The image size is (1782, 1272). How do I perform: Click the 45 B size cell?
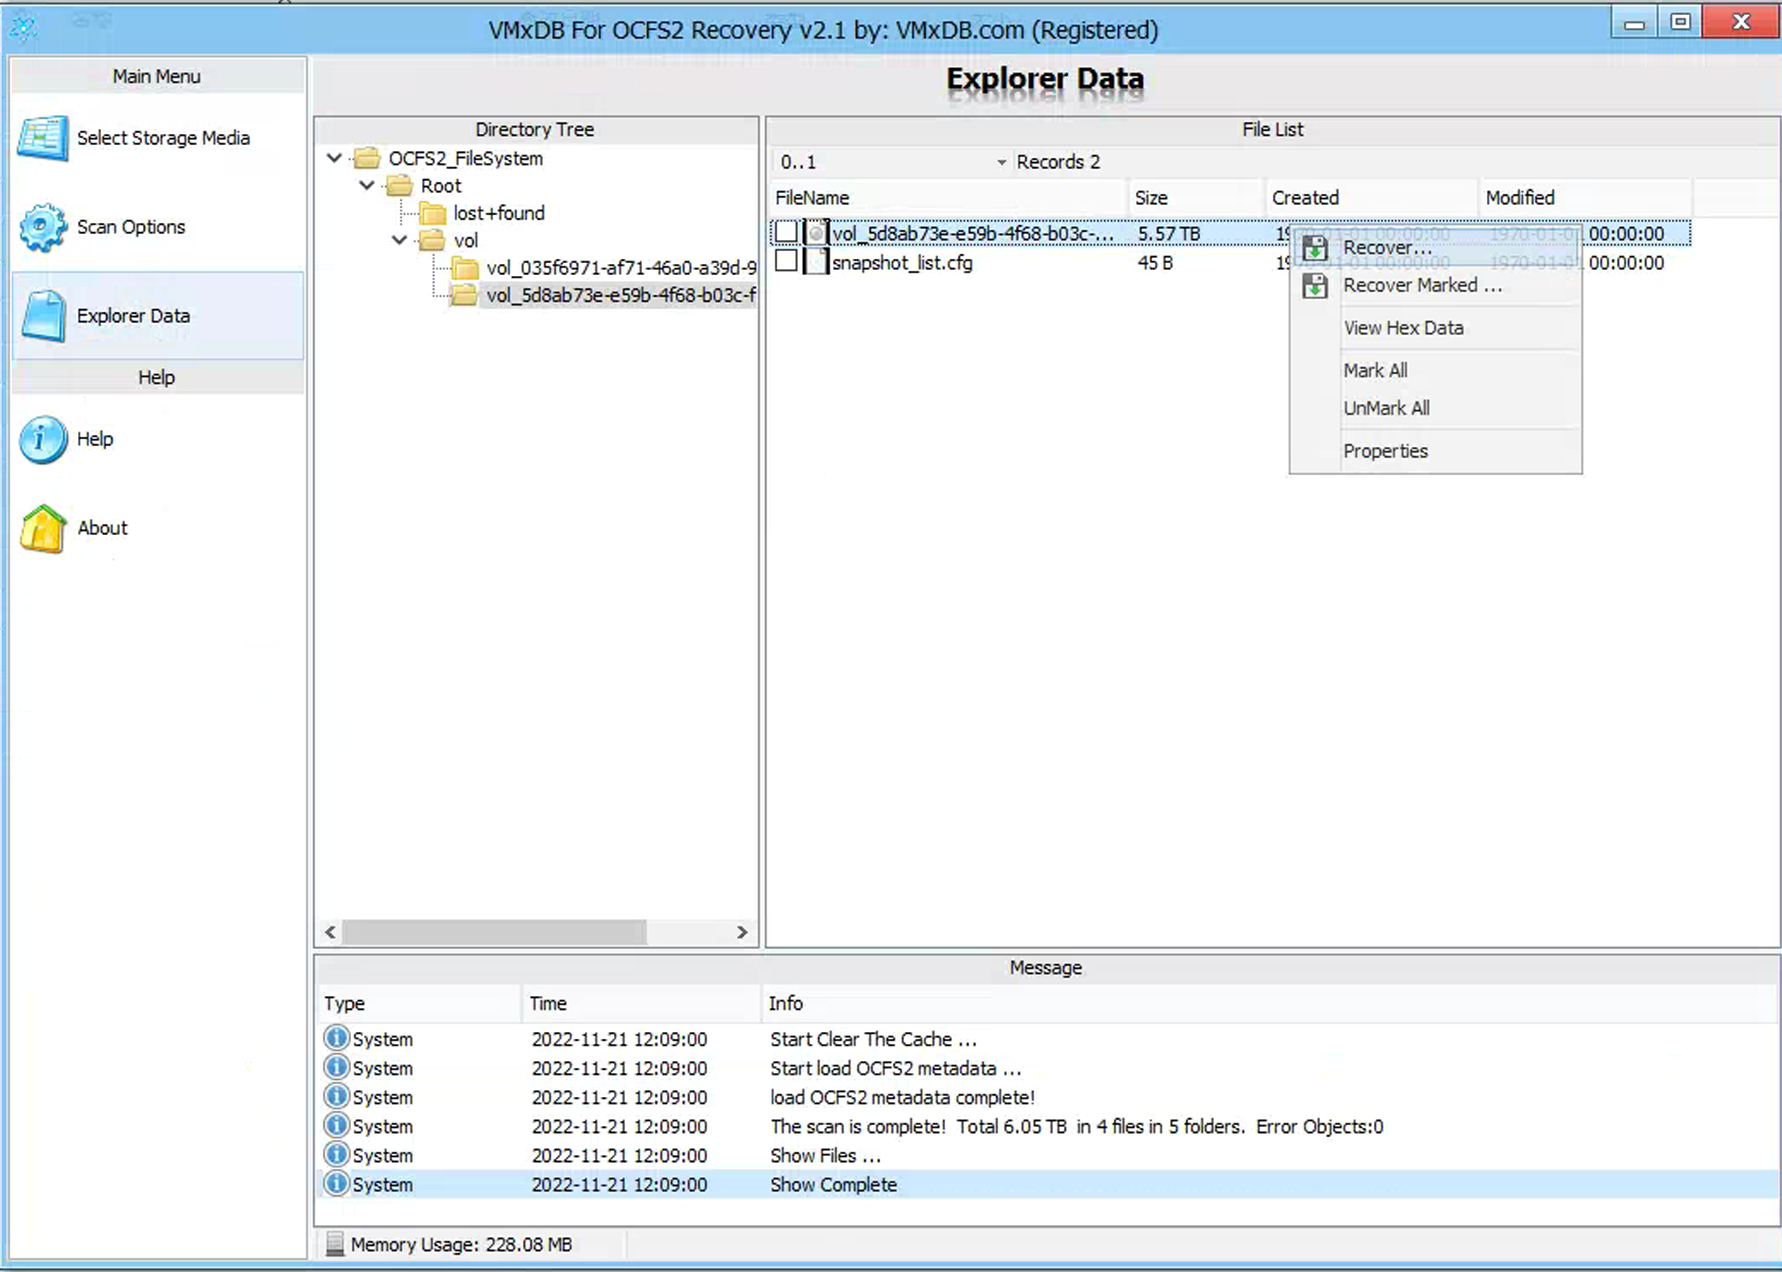[1155, 262]
